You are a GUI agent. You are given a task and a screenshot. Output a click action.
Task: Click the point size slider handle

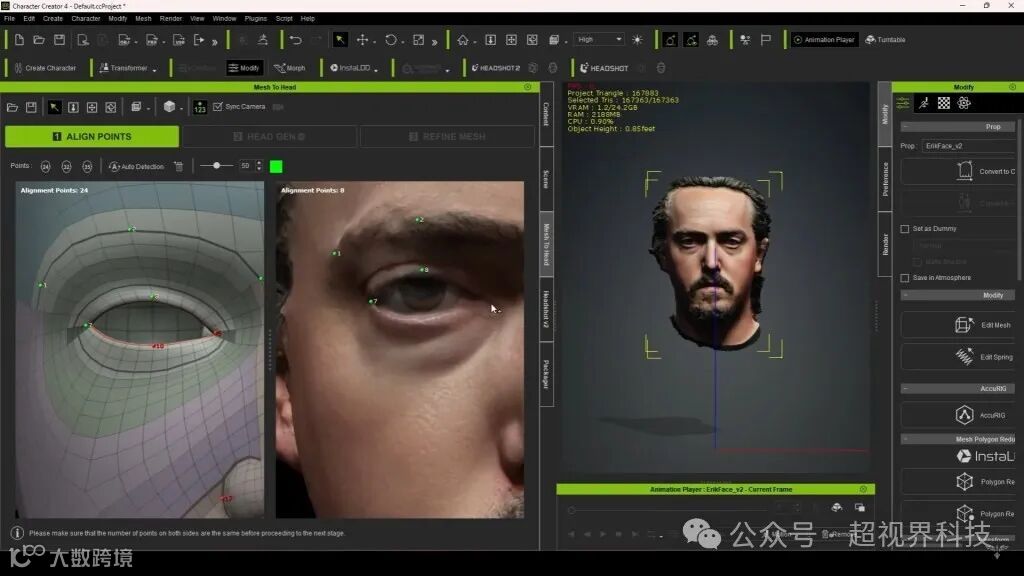pos(217,166)
